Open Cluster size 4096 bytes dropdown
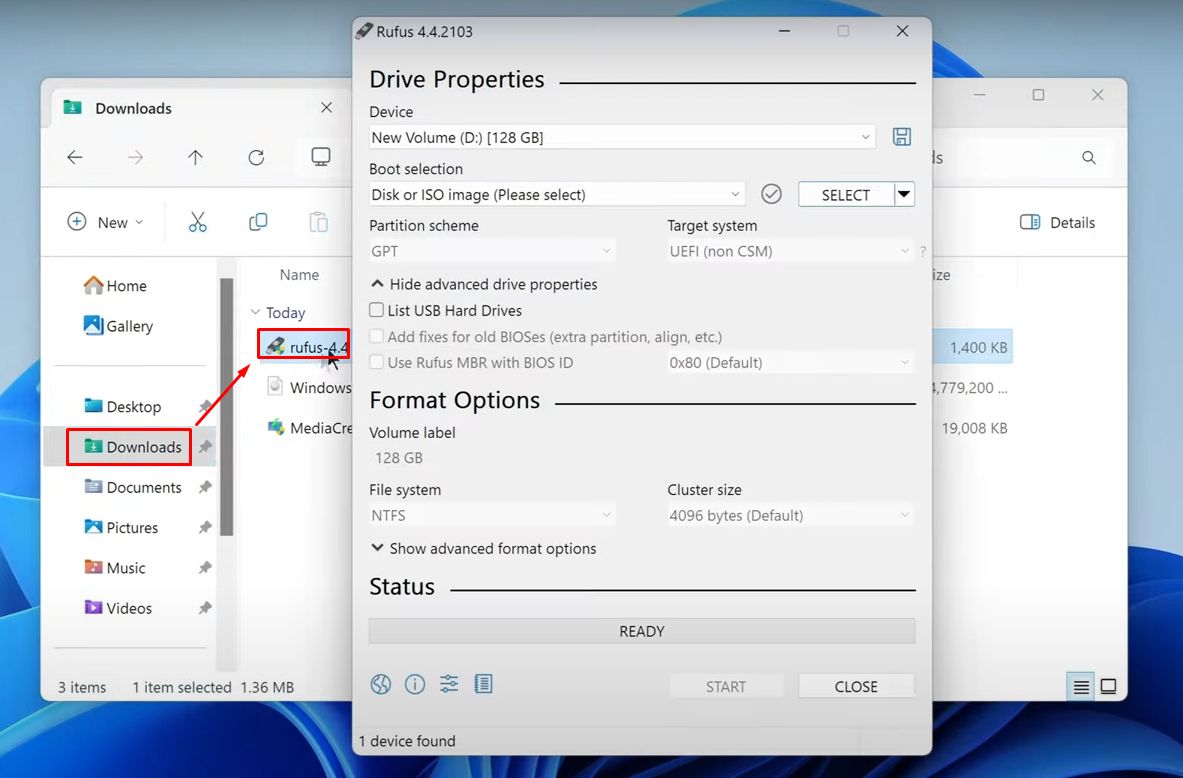This screenshot has height=778, width=1183. [x=791, y=515]
